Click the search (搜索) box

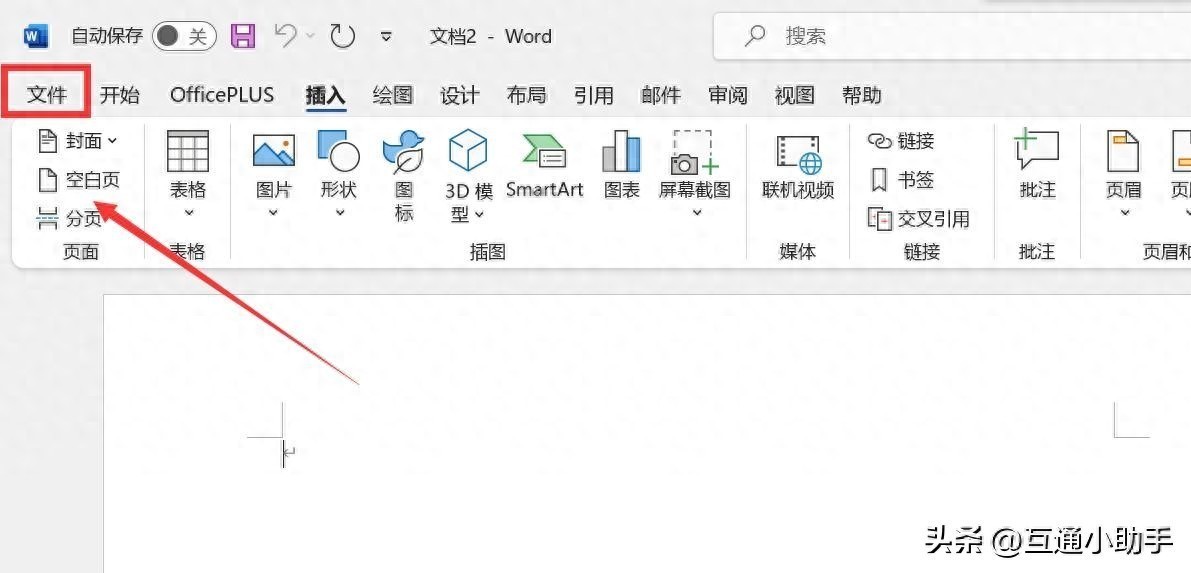[x=940, y=37]
